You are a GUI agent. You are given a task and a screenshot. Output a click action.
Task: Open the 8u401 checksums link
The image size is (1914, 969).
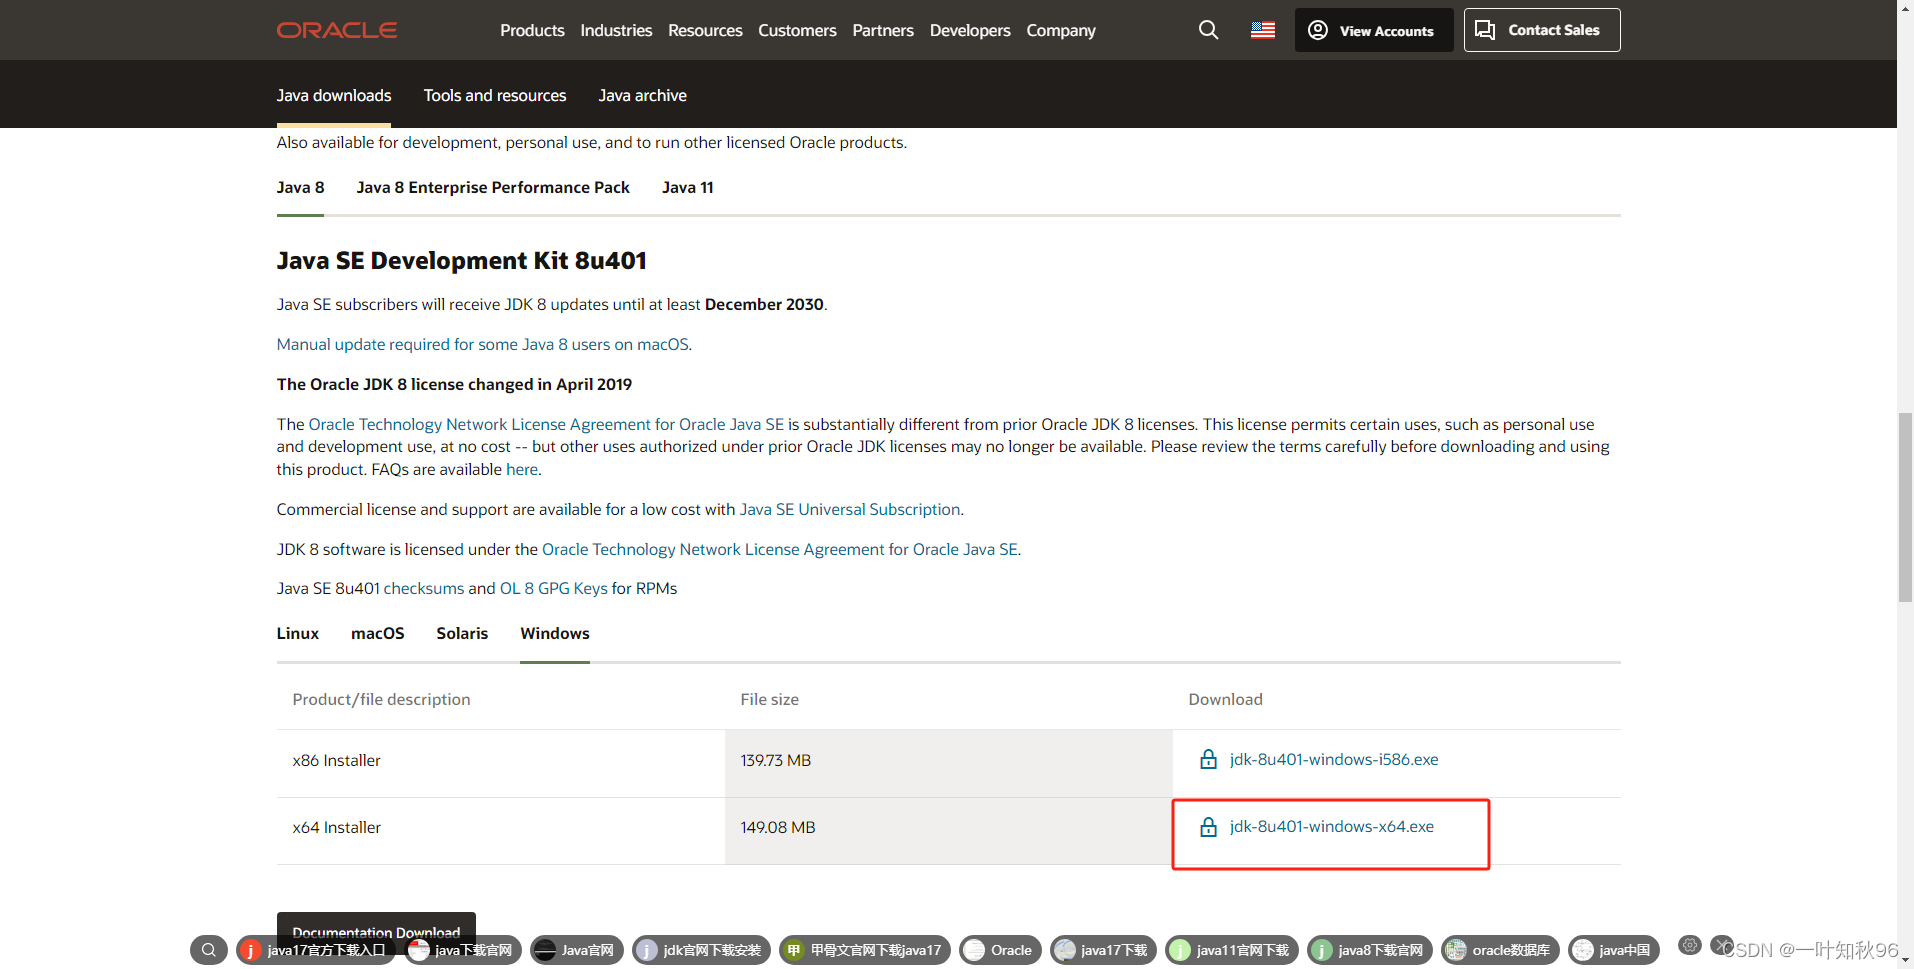click(x=424, y=588)
